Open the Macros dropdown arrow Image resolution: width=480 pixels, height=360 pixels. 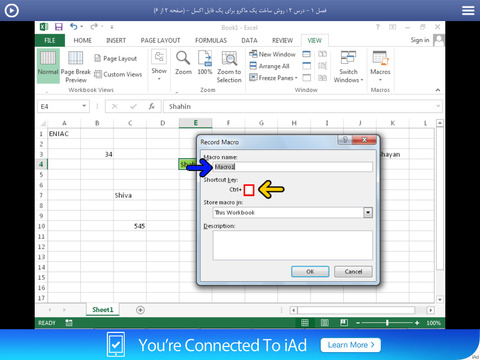click(380, 80)
